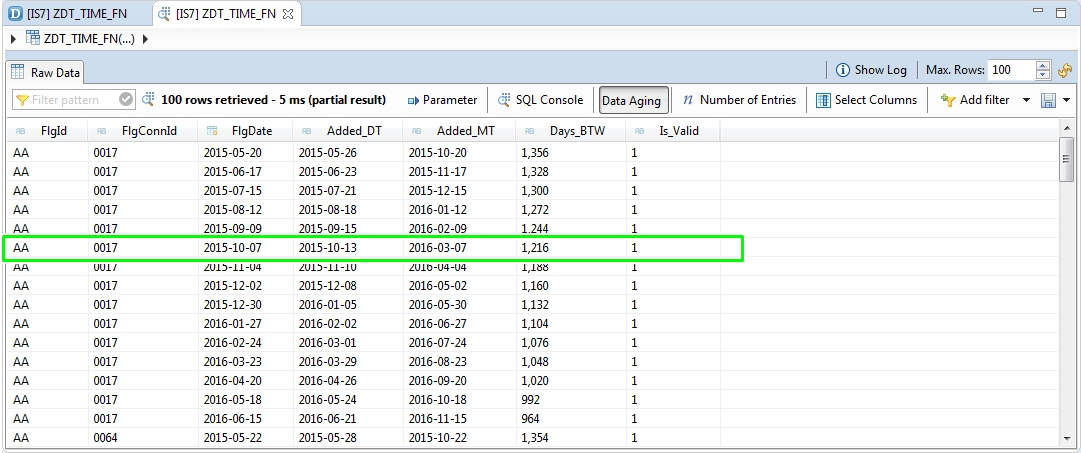The width and height of the screenshot is (1081, 453).
Task: Select the cell 2016-09-20
Action: 438,381
